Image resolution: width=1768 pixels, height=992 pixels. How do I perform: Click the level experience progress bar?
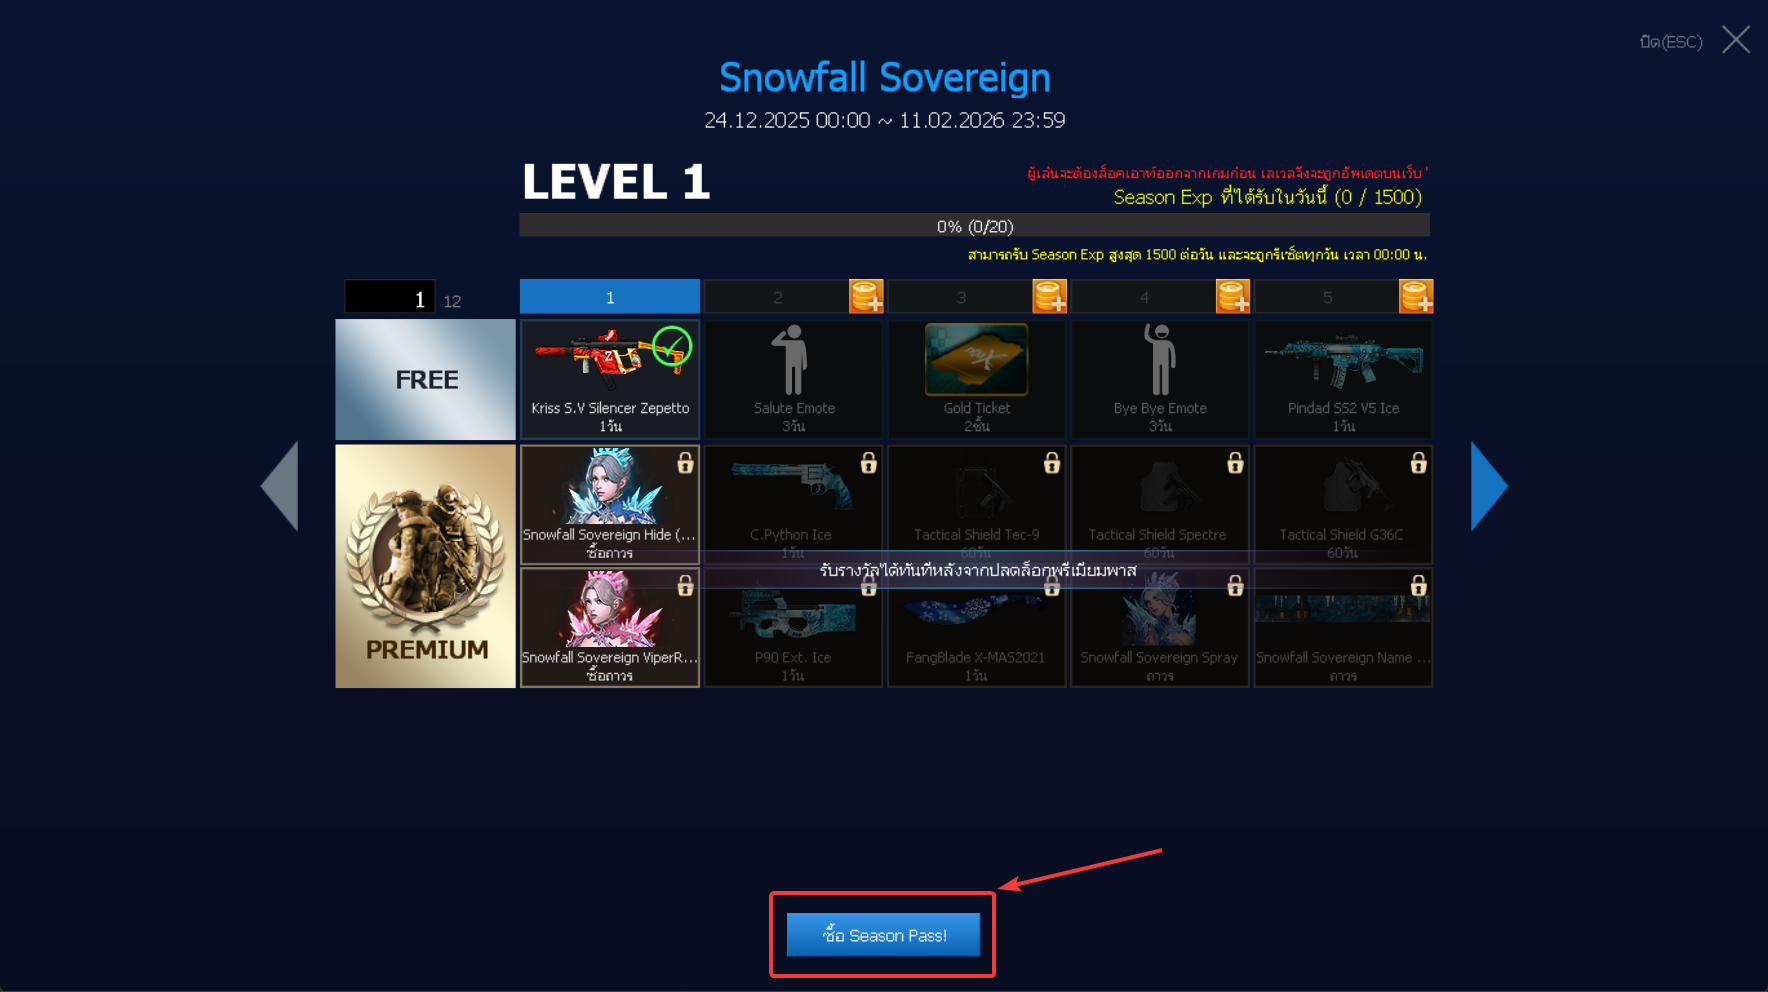975,226
